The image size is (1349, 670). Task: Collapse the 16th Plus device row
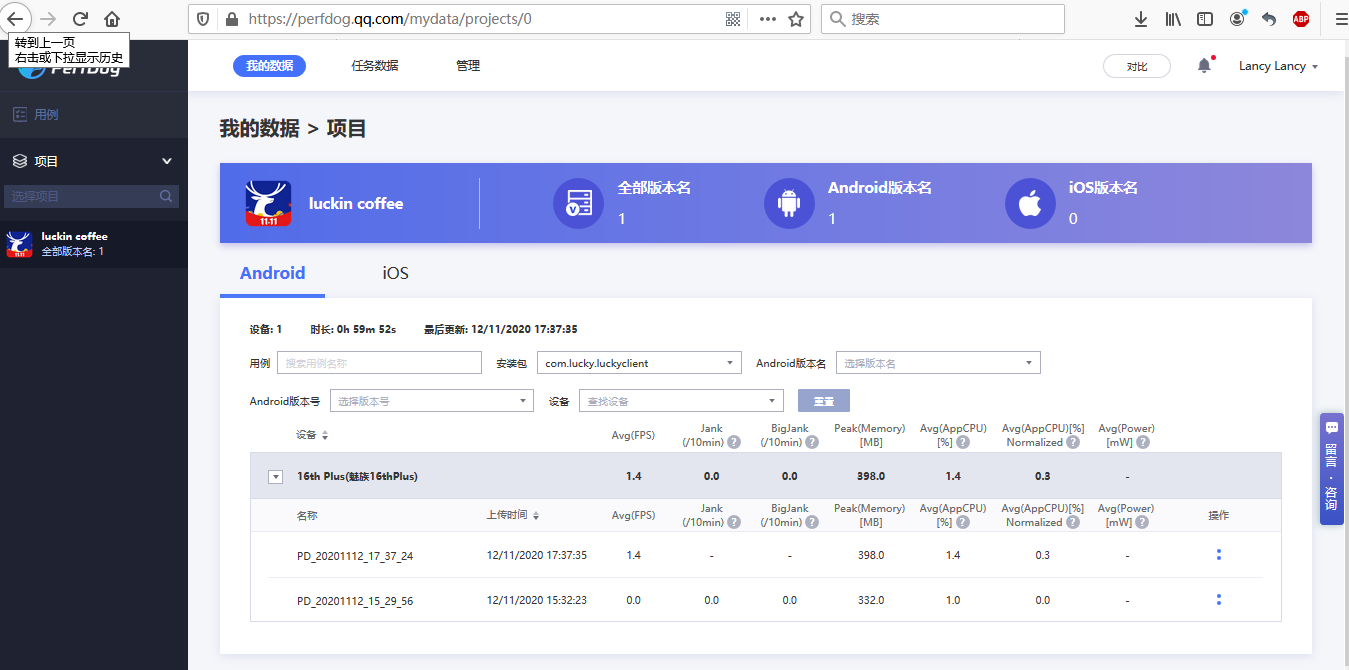(275, 477)
